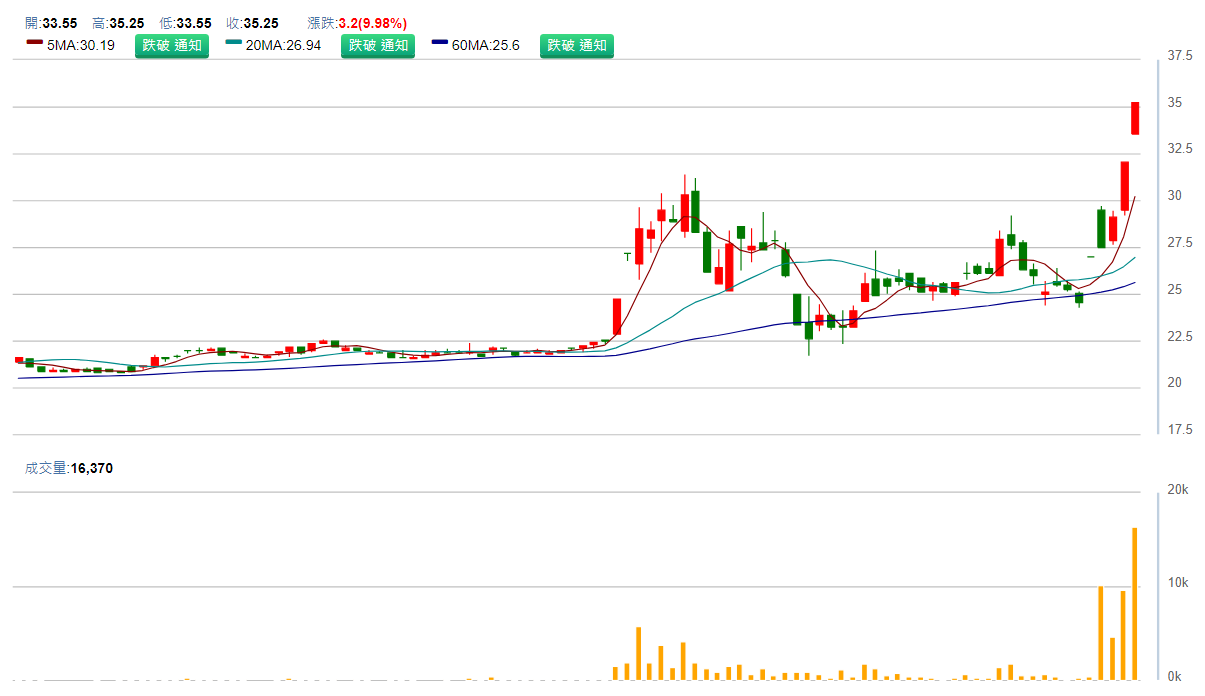Click the 20MA 跌破 通知 button
1205x696 pixels.
pos(377,45)
